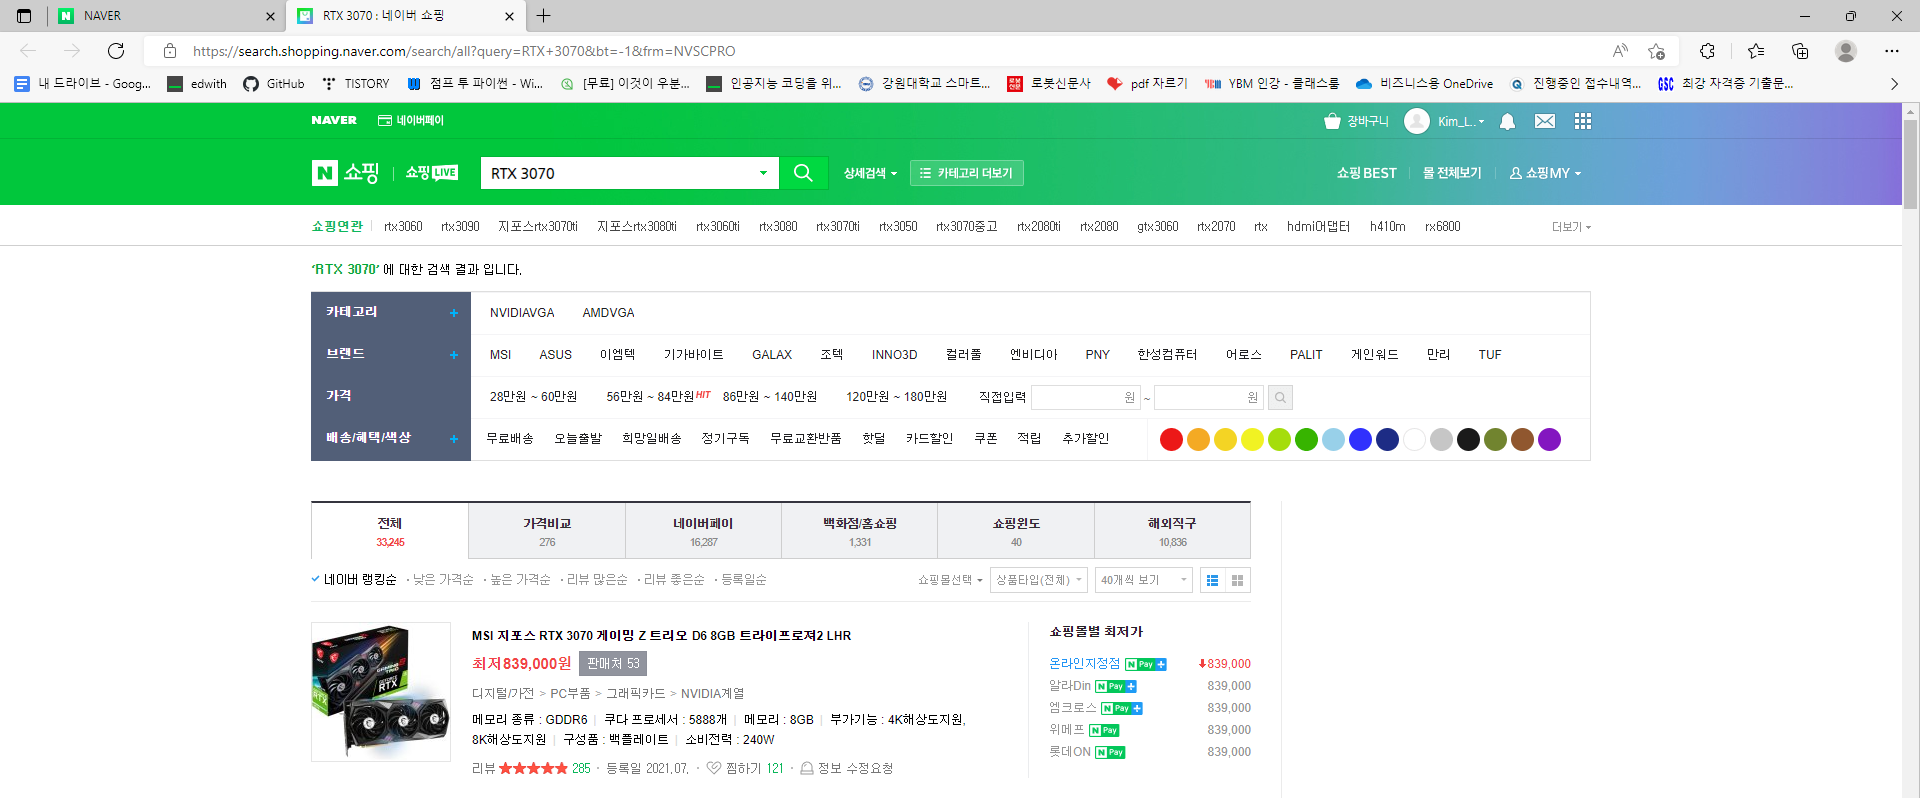Screen dimensions: 1920x798
Task: Pick the black color swatch
Action: tap(1468, 439)
